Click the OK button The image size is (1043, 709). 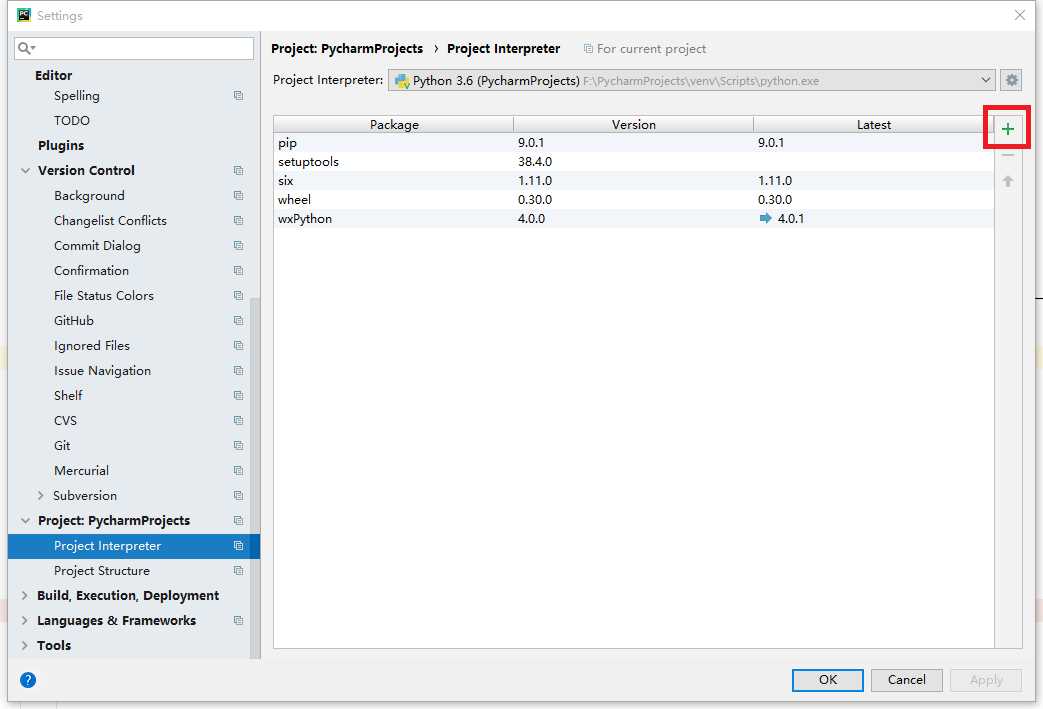click(x=827, y=680)
